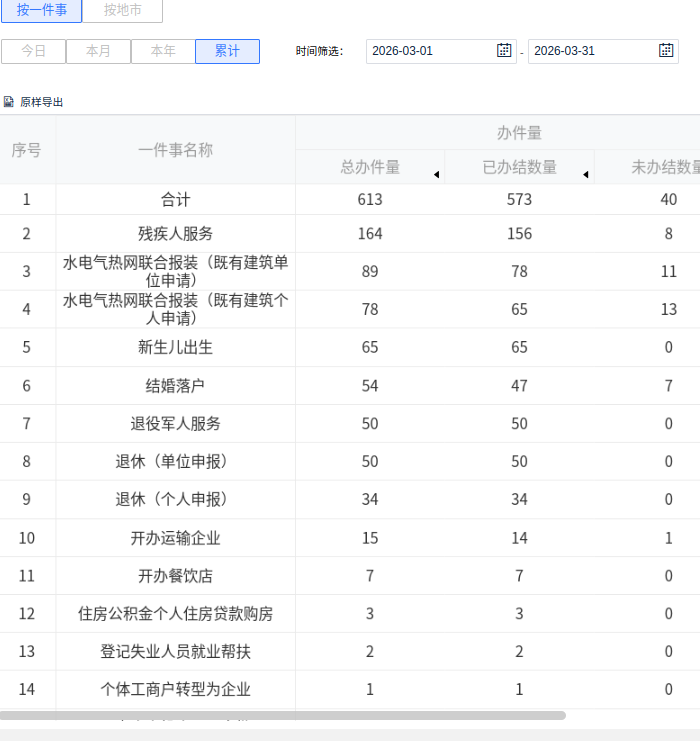Switch to the 按地市 tab
The image size is (700, 741).
click(x=122, y=11)
